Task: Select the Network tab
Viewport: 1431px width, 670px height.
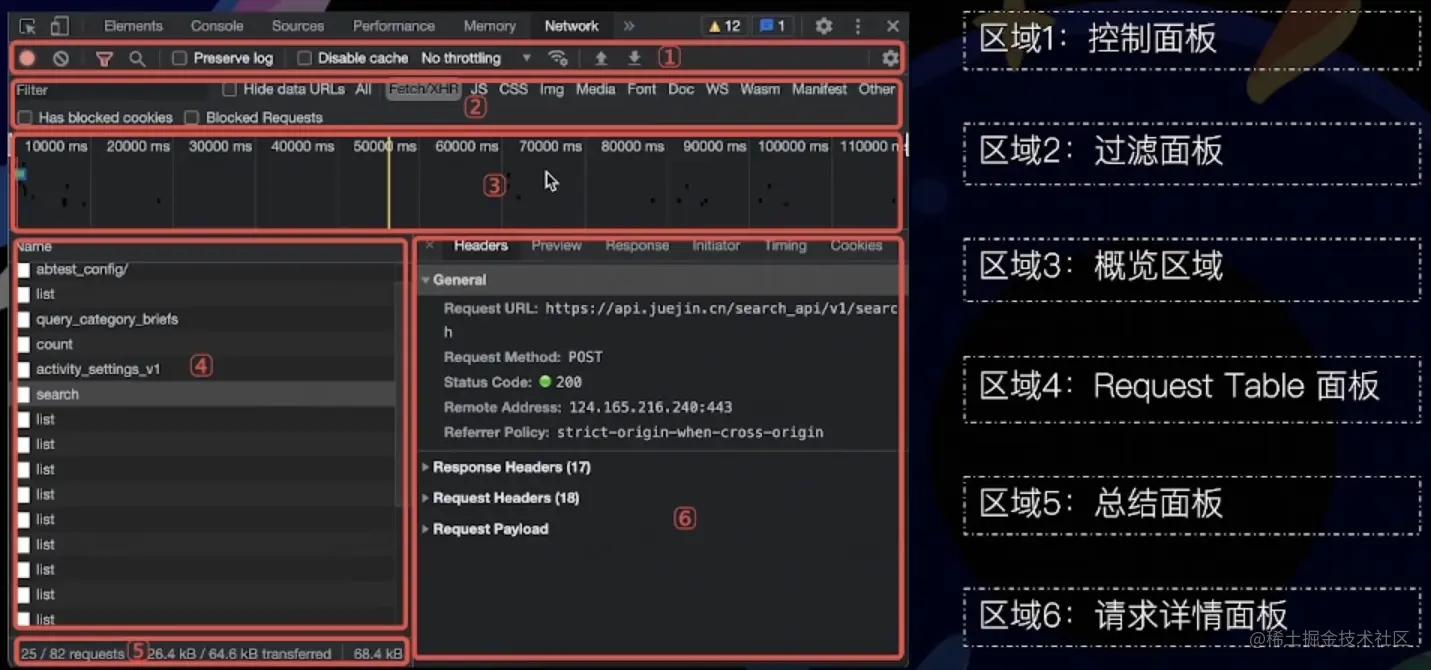Action: [x=572, y=26]
